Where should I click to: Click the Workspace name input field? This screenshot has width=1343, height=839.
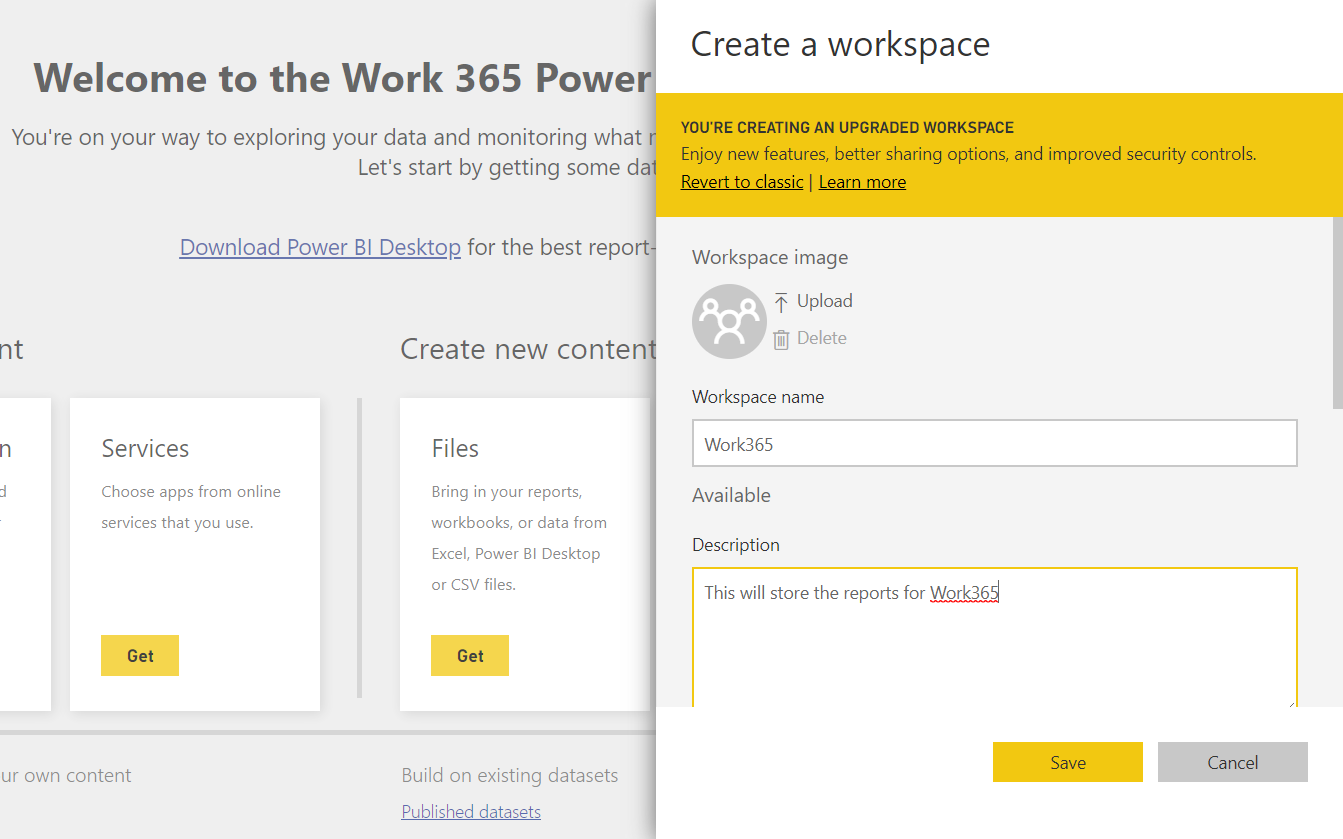click(x=994, y=443)
